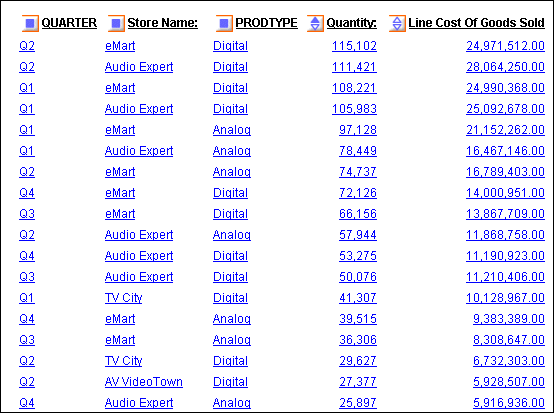
Task: Select the PRODTYPE column header
Action: click(266, 23)
